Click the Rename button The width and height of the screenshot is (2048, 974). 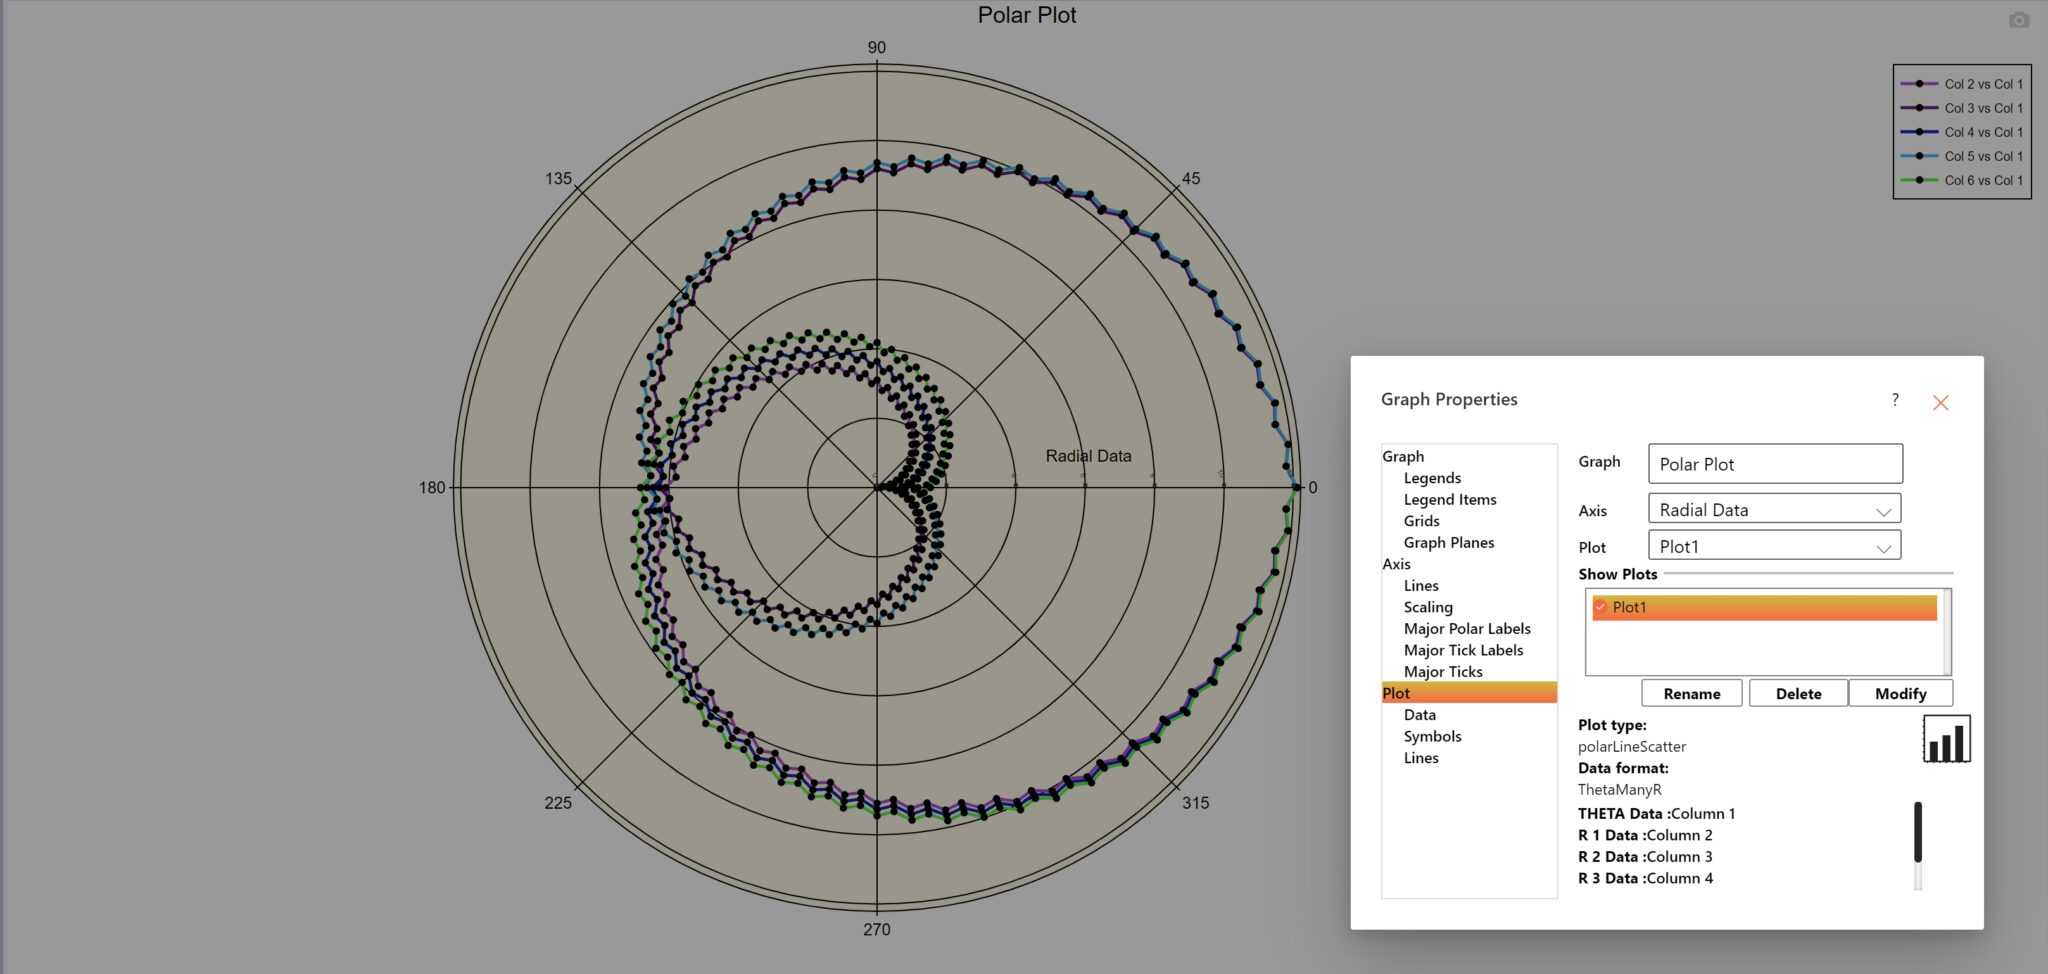(1692, 694)
